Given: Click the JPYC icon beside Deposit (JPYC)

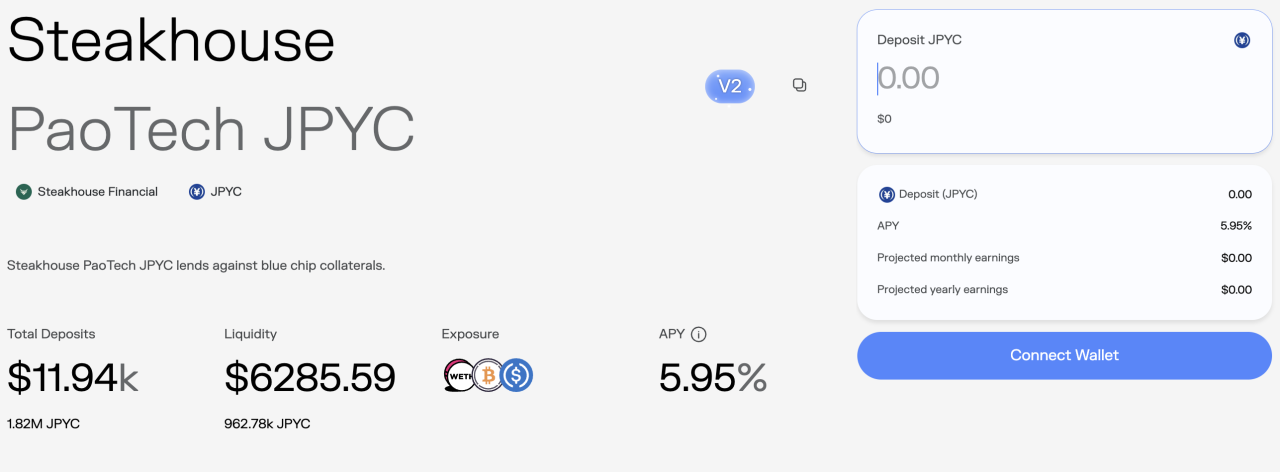Looking at the screenshot, I should pos(887,195).
